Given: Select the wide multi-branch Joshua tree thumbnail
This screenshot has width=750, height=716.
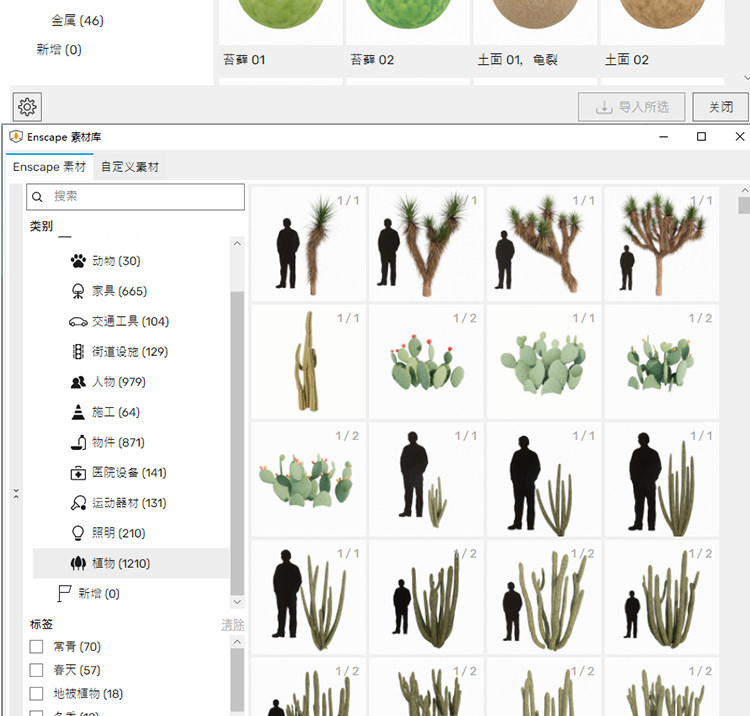Looking at the screenshot, I should 544,244.
